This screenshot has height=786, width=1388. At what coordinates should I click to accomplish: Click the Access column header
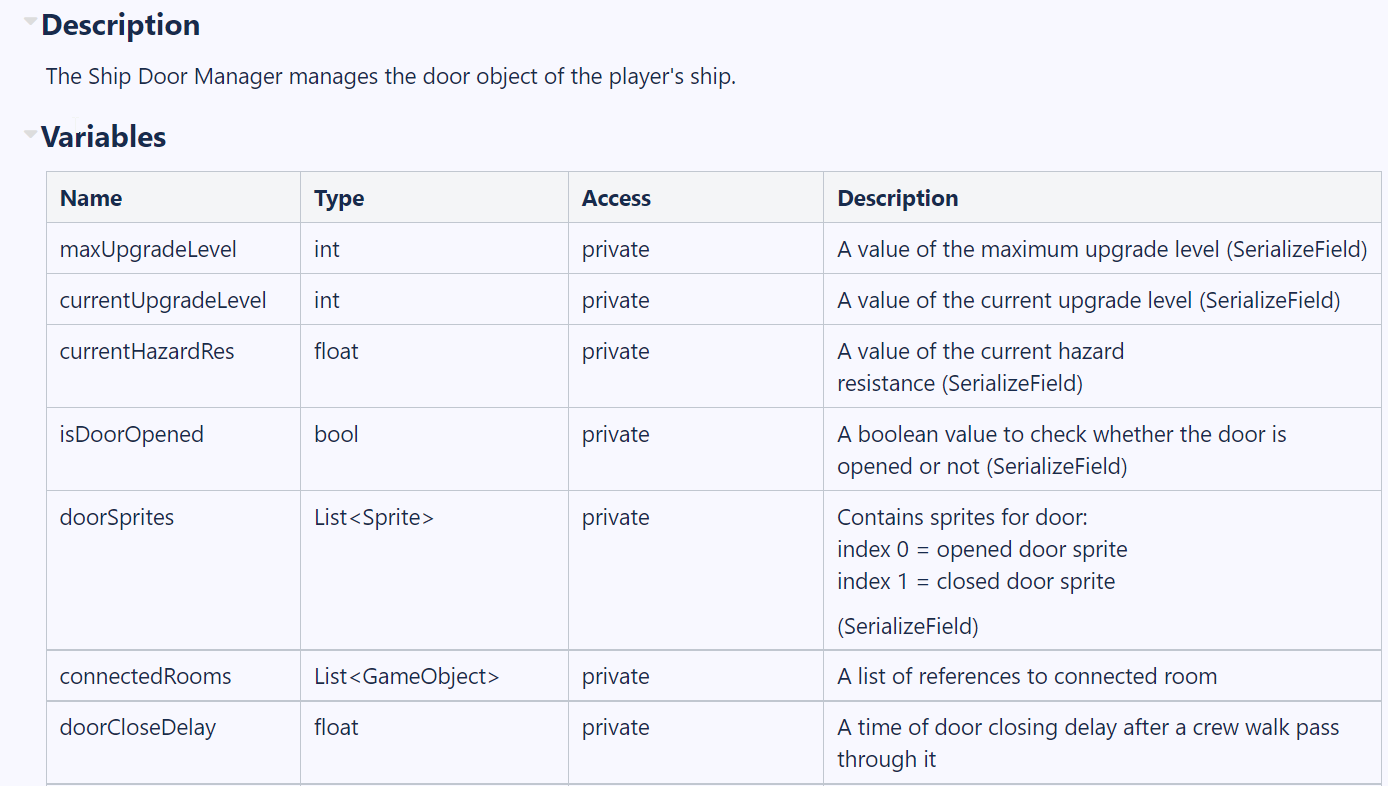click(695, 198)
